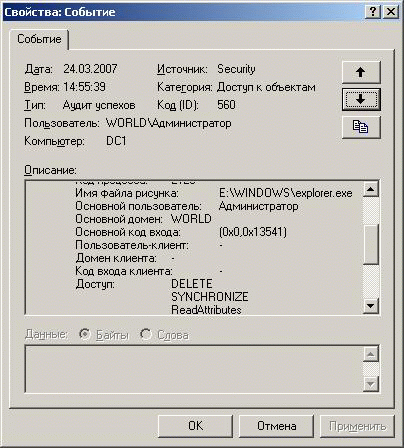Screen dimensions: 404x448
Task: Copy event details to clipboard
Action: point(361,127)
